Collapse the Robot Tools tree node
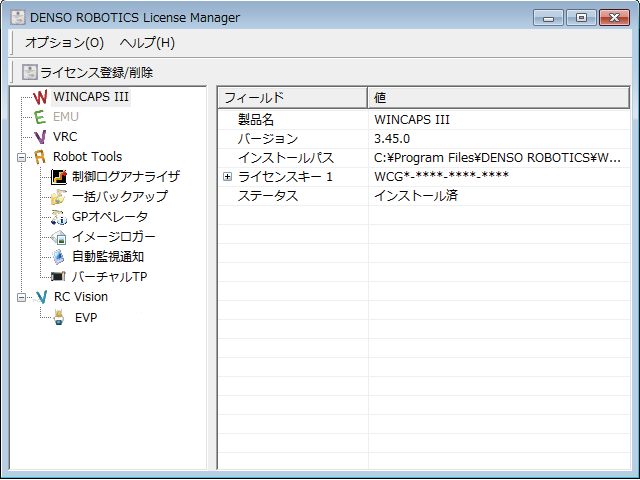Viewport: 640px width, 480px height. (x=21, y=158)
